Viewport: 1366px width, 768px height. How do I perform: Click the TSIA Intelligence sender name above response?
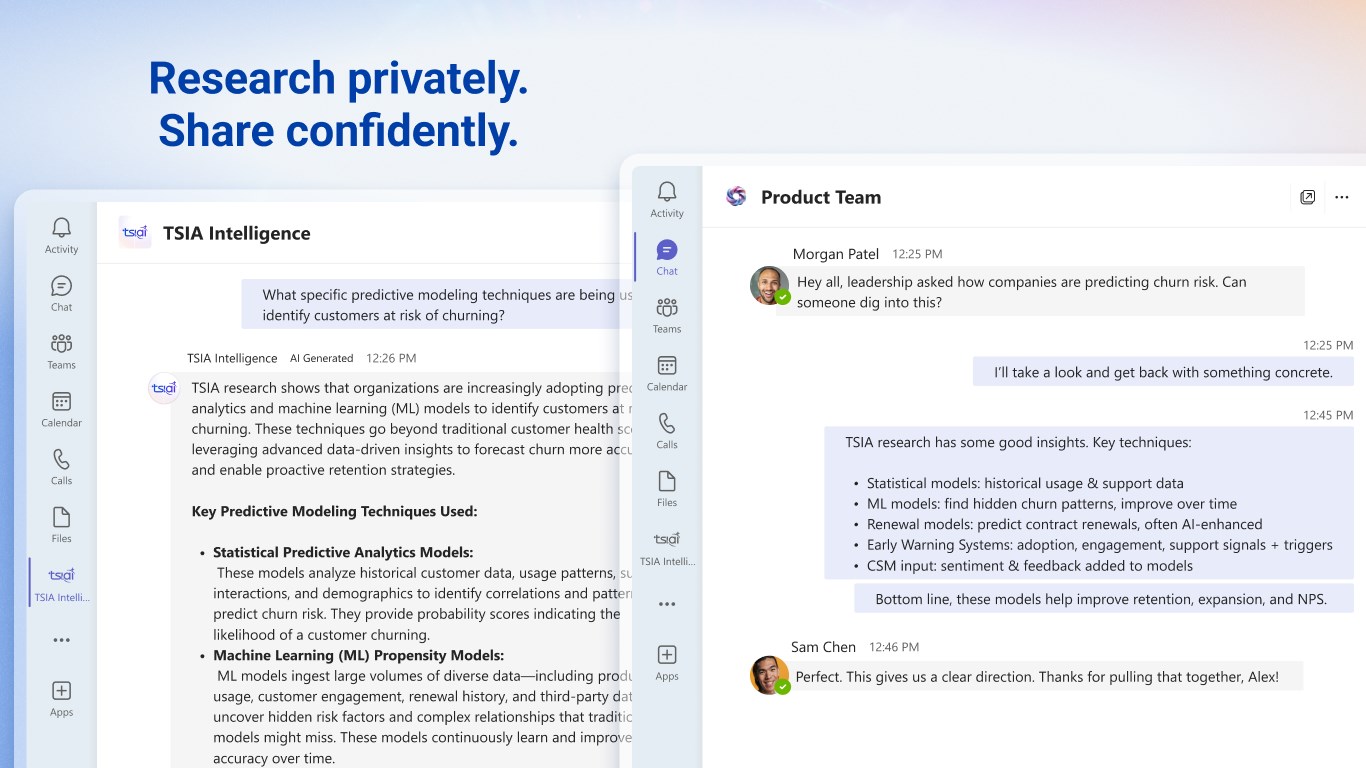coord(232,358)
